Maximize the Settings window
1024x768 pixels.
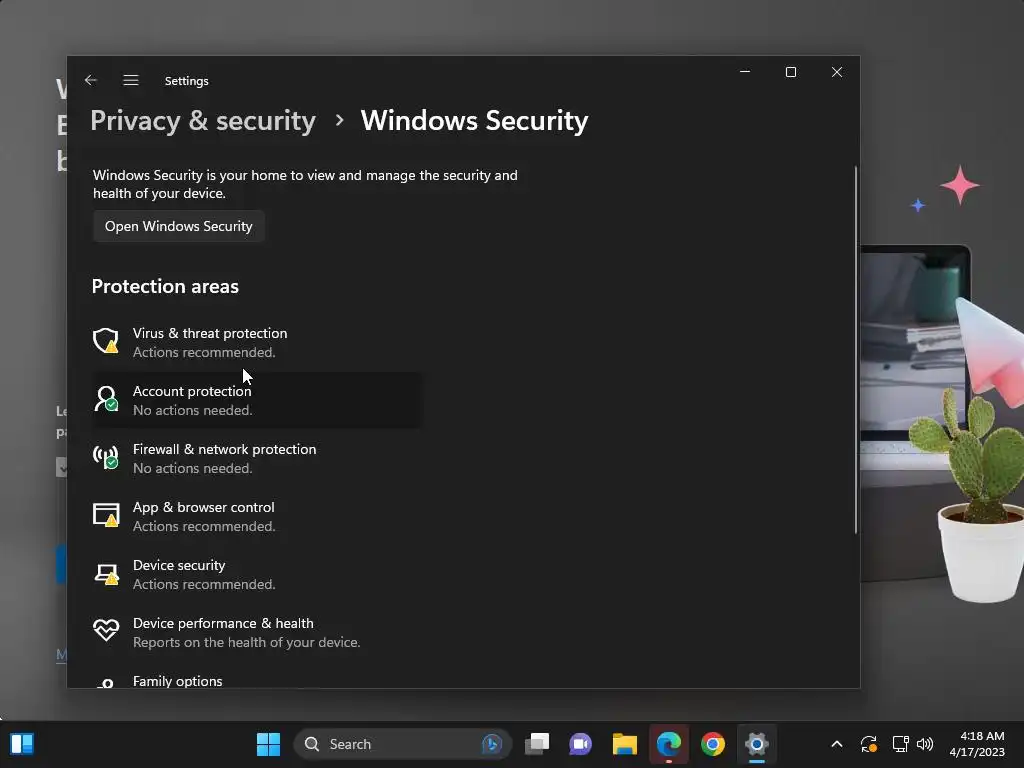791,72
